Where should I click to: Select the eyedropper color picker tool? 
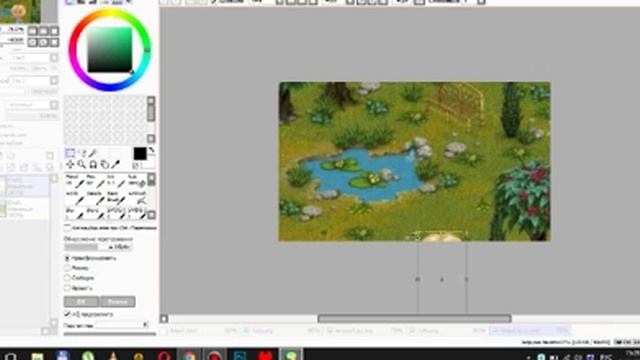pyautogui.click(x=116, y=164)
